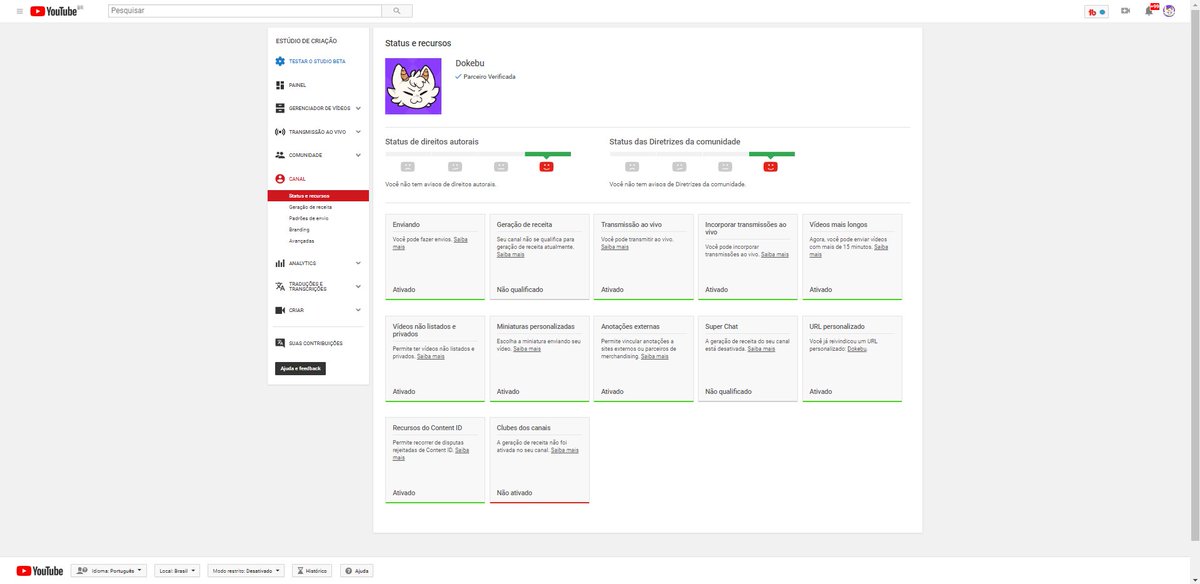
Task: Expand the Gerenciador de Vídeos section chevron
Action: (358, 108)
